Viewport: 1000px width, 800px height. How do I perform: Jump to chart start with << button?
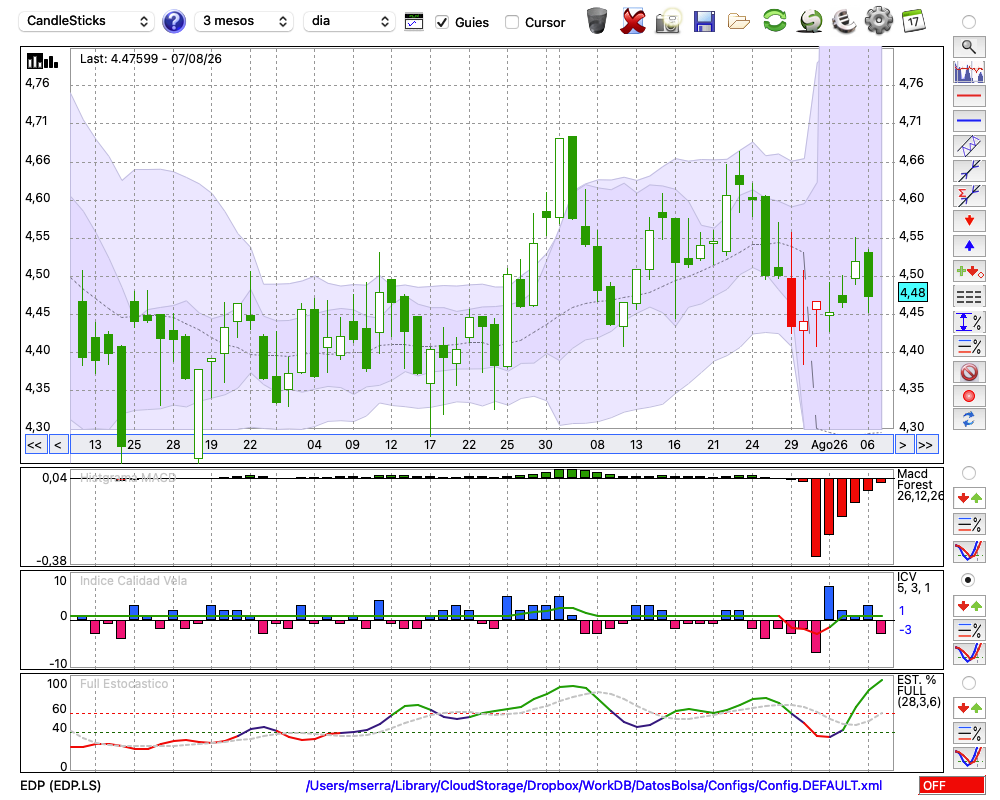pyautogui.click(x=34, y=445)
